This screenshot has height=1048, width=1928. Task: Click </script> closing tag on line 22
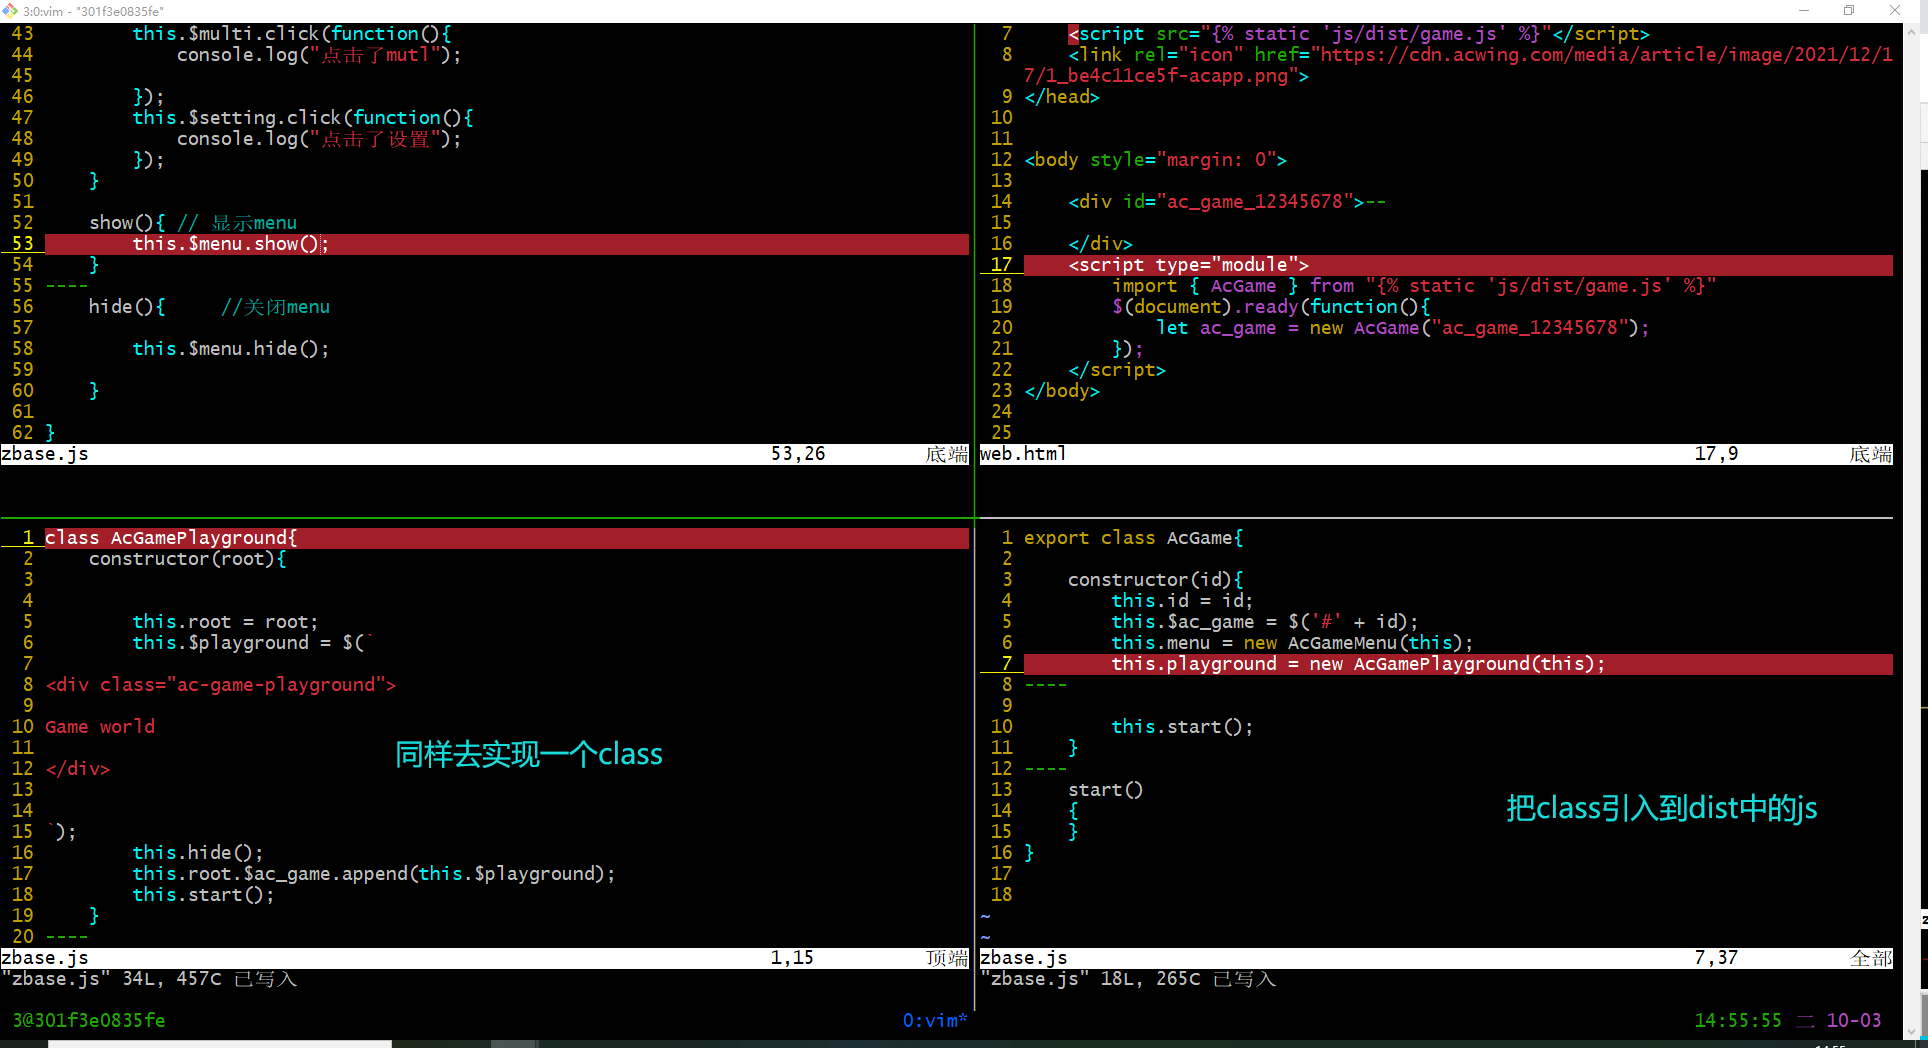(1117, 370)
